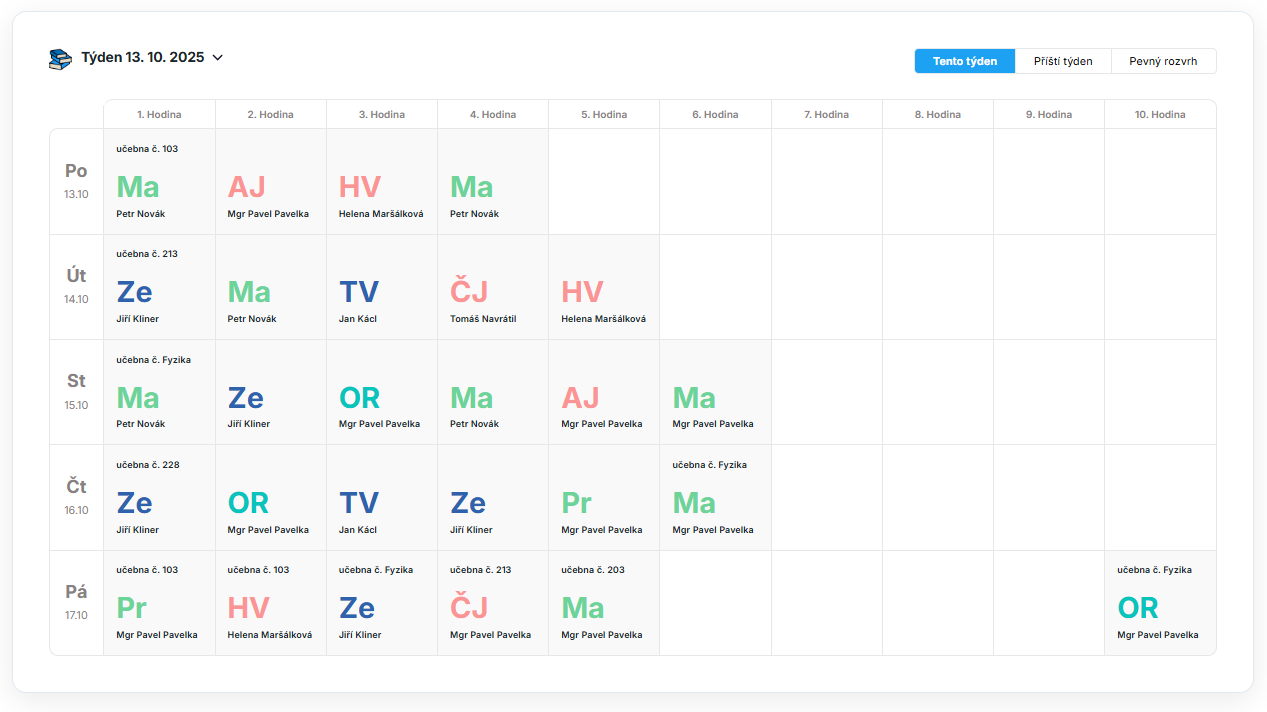Open Thursday's Pr lesson in fifth hour
Viewport: 1267px width, 712px height.
tap(604, 498)
